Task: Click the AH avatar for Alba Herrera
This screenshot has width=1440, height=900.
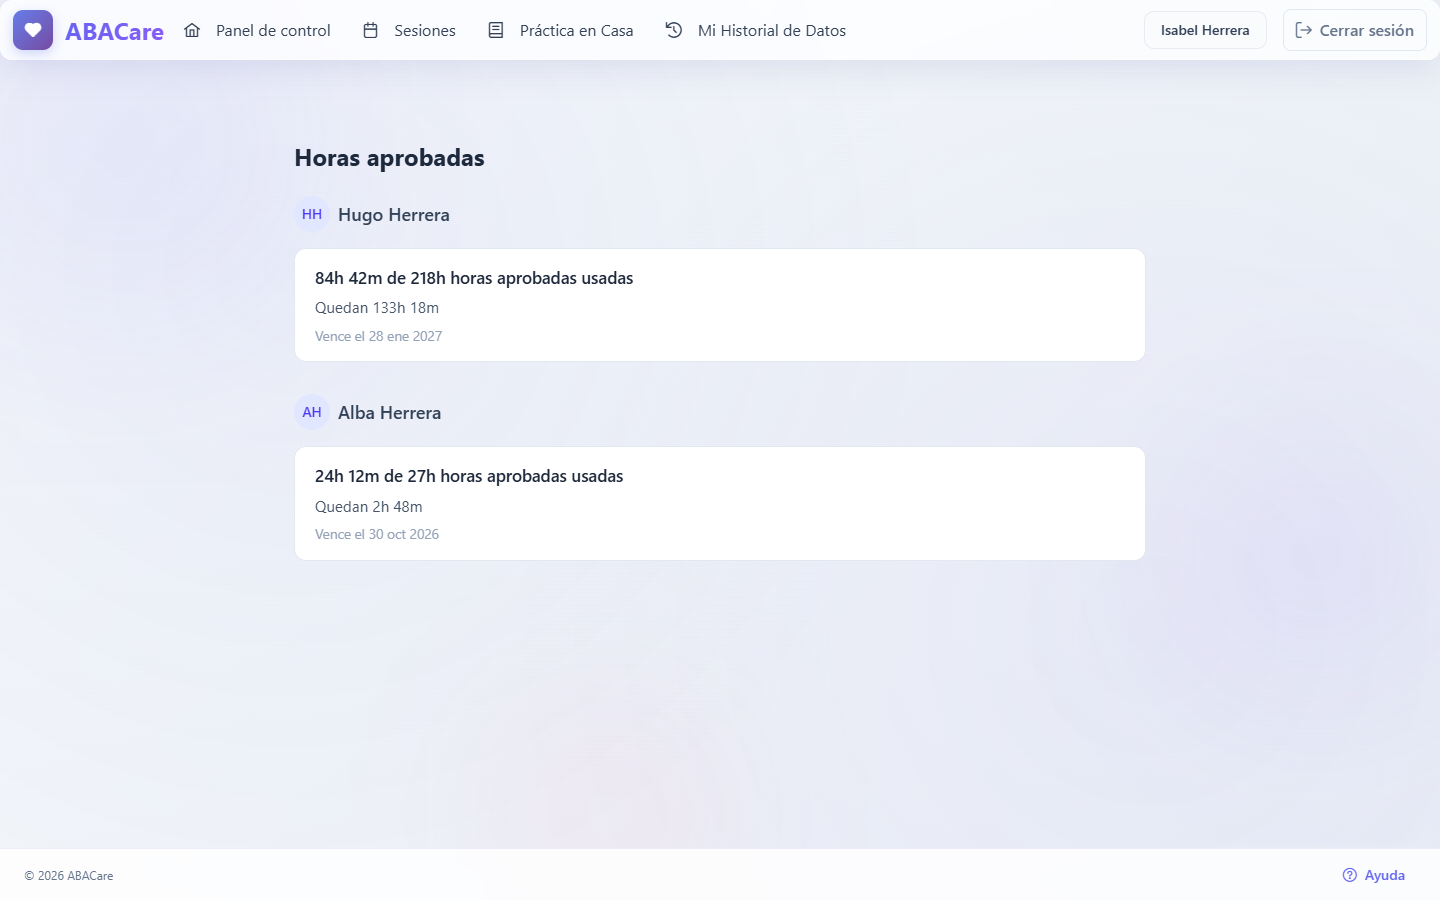Action: click(x=312, y=412)
